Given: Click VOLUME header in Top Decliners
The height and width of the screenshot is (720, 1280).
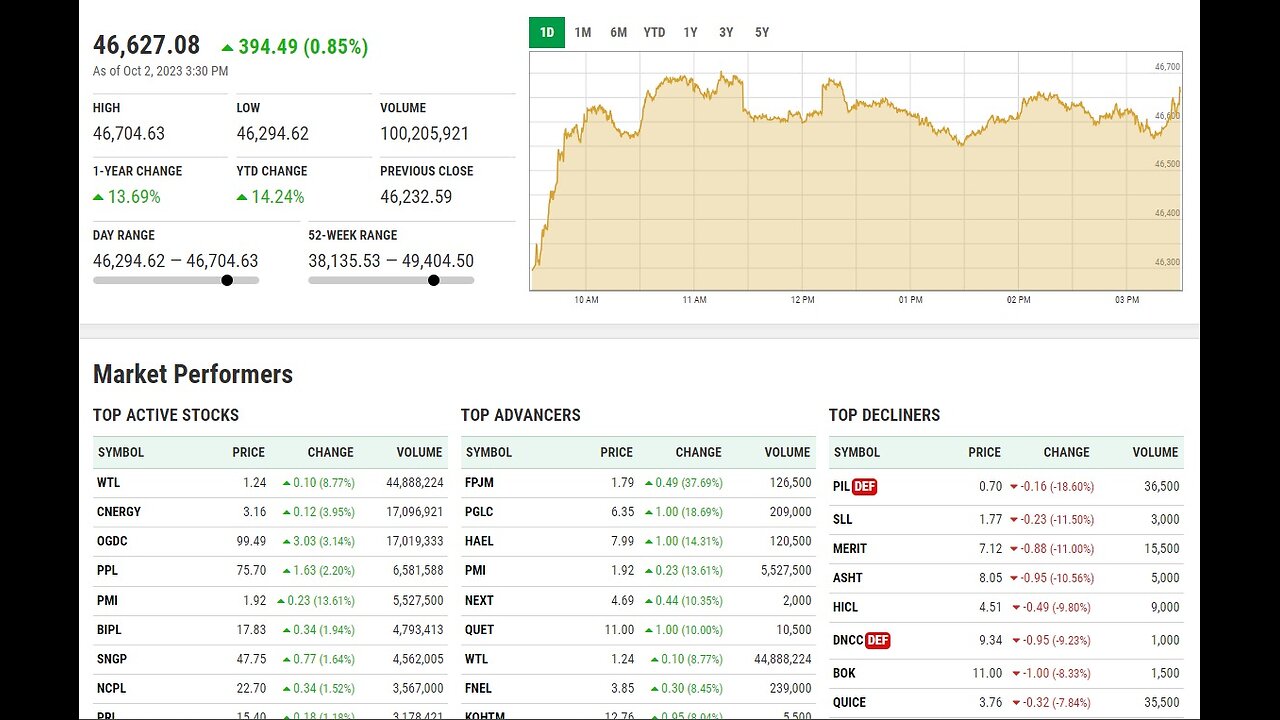Looking at the screenshot, I should tap(1155, 452).
